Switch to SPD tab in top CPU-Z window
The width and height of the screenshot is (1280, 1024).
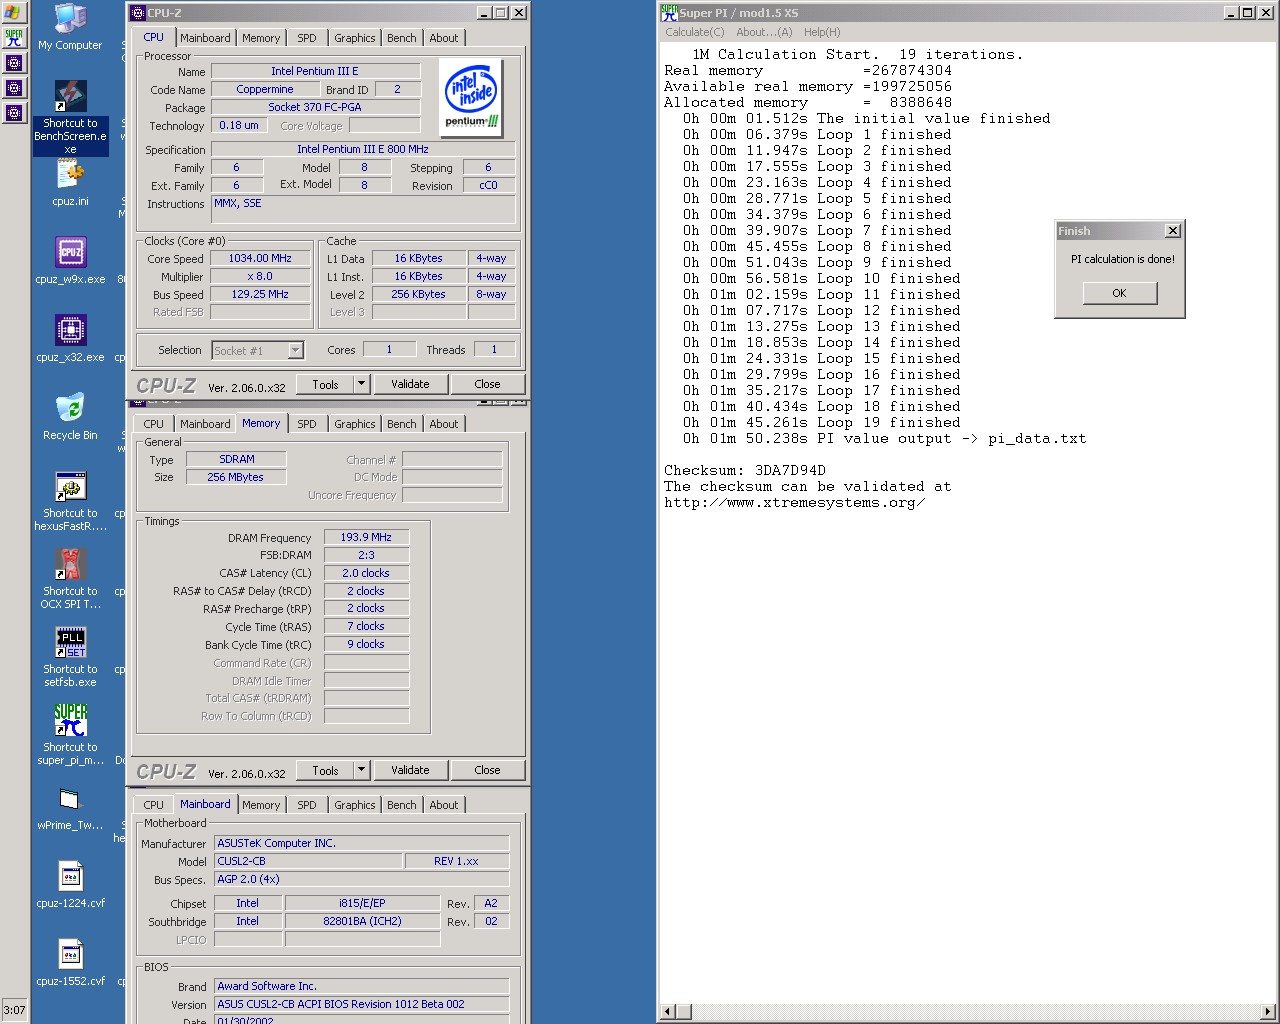pyautogui.click(x=307, y=38)
